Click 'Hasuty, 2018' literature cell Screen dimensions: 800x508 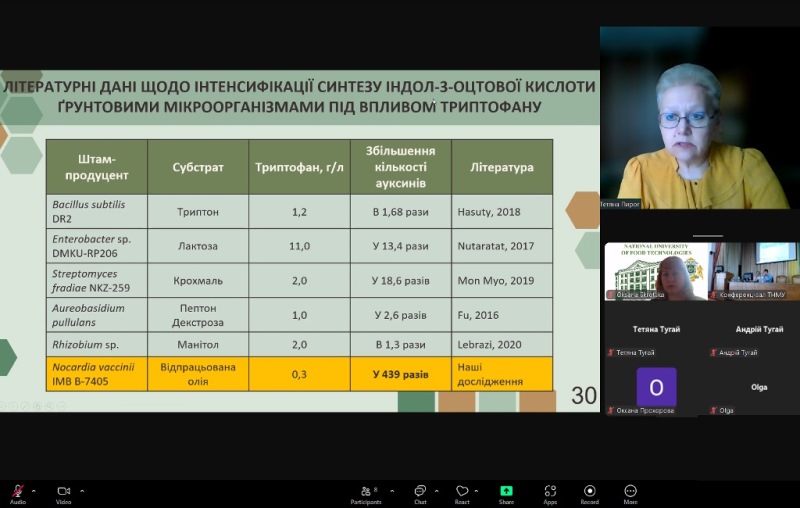[x=502, y=211]
